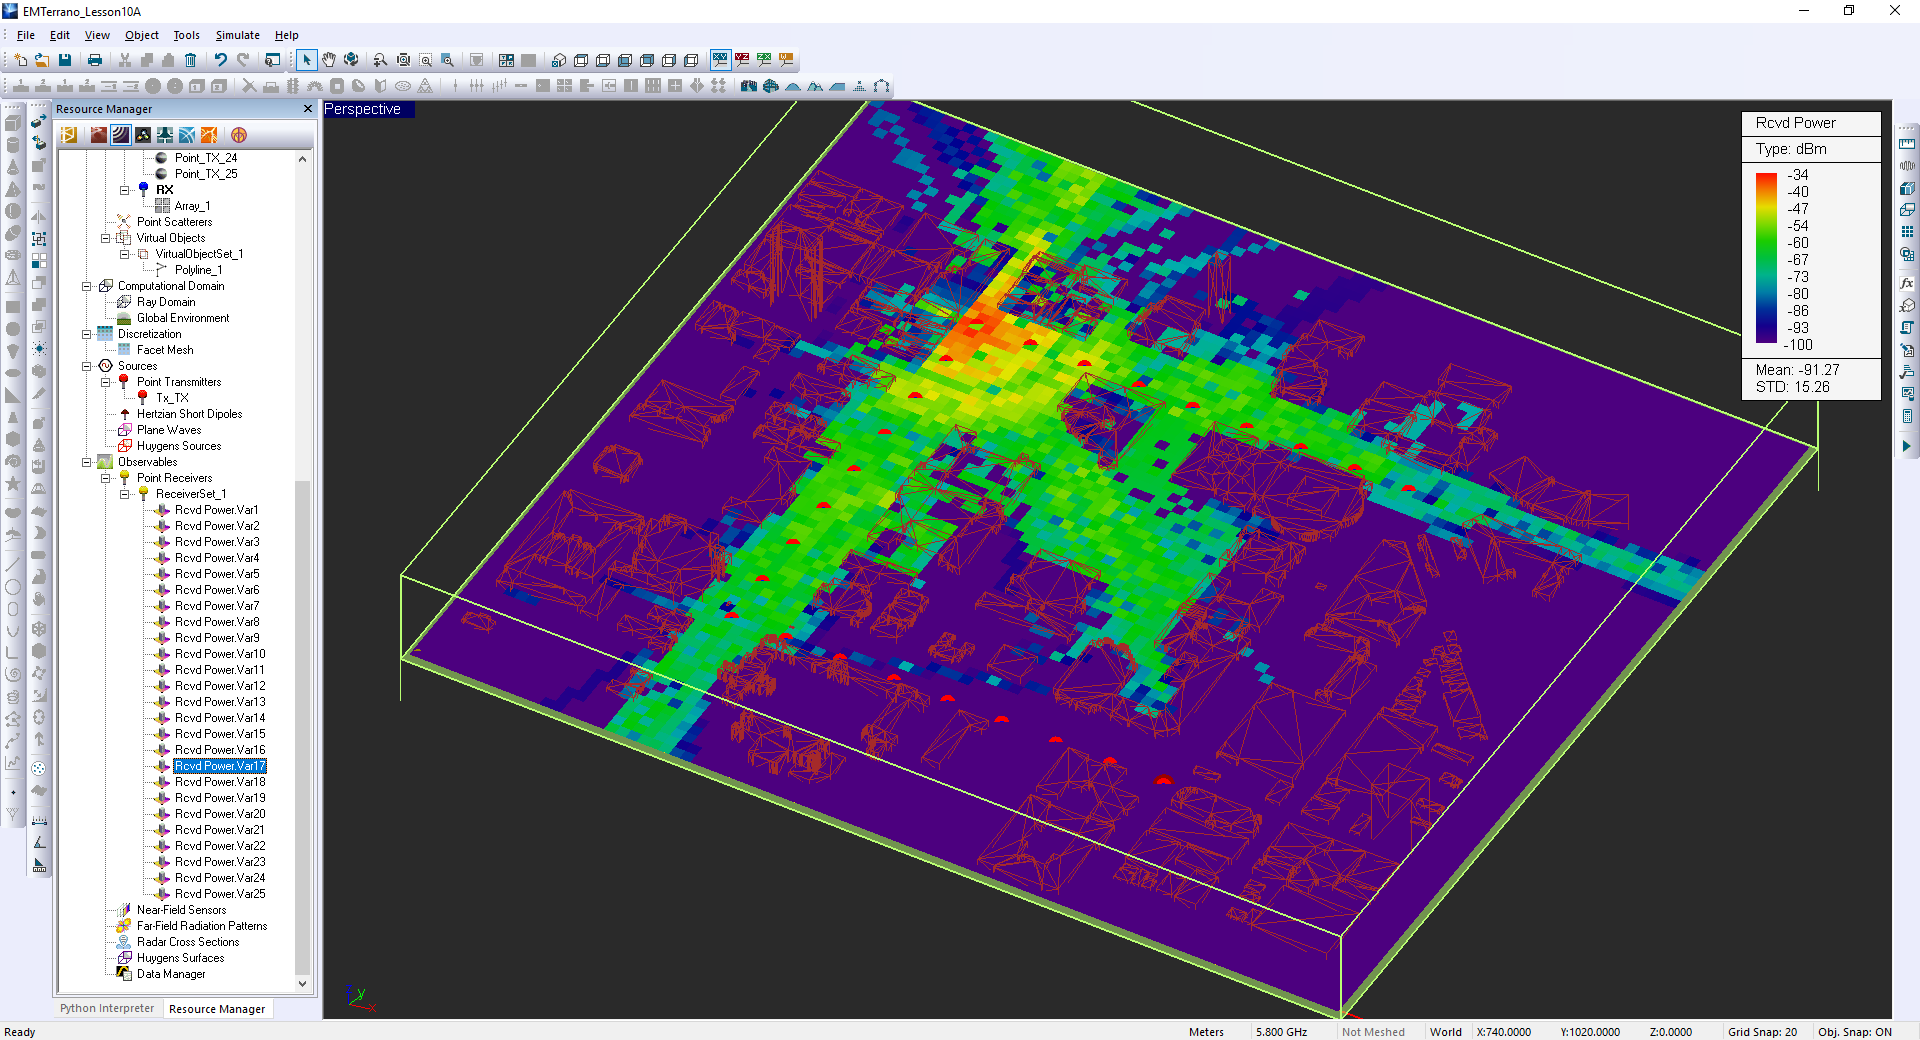Toggle Obj. Snap ON in status bar
1920x1040 pixels.
click(1854, 1032)
